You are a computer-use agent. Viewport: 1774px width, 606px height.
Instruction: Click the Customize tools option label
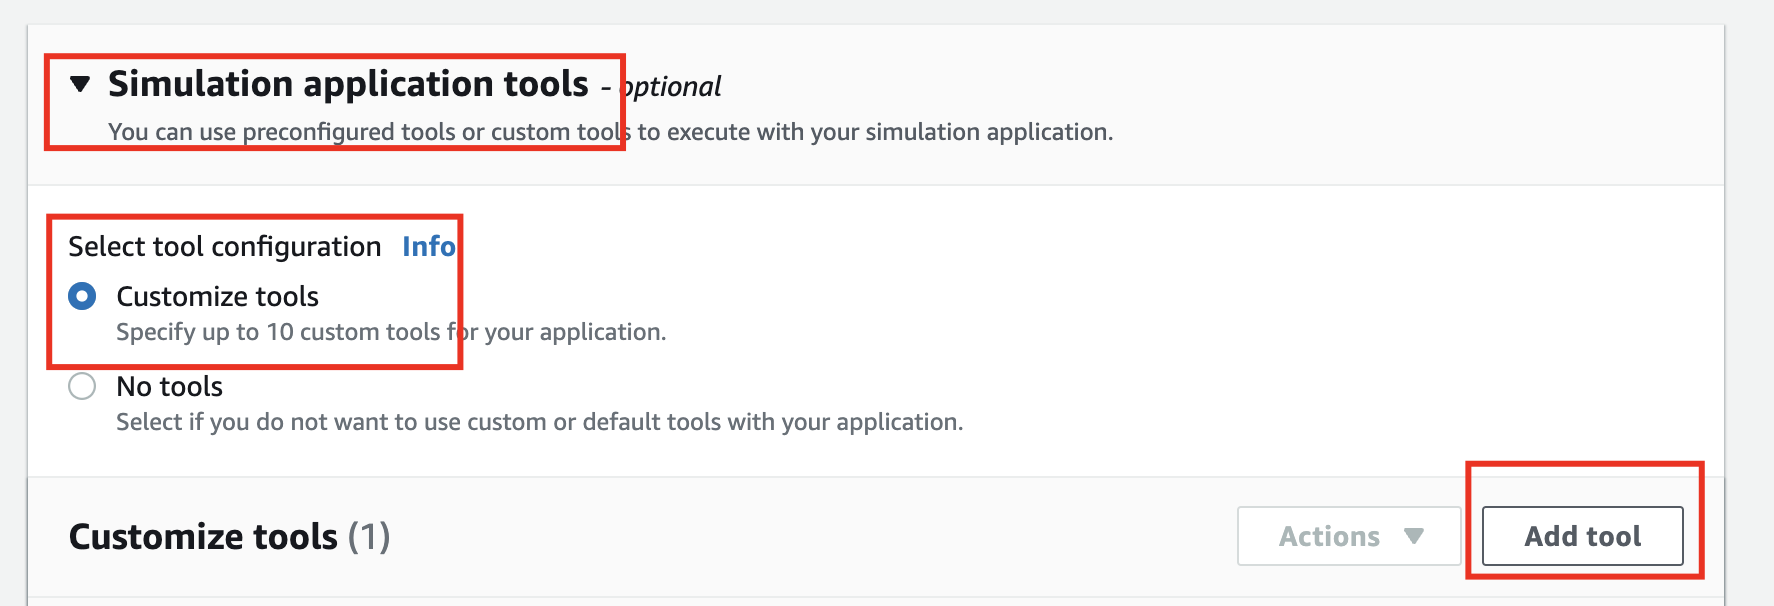pyautogui.click(x=217, y=297)
